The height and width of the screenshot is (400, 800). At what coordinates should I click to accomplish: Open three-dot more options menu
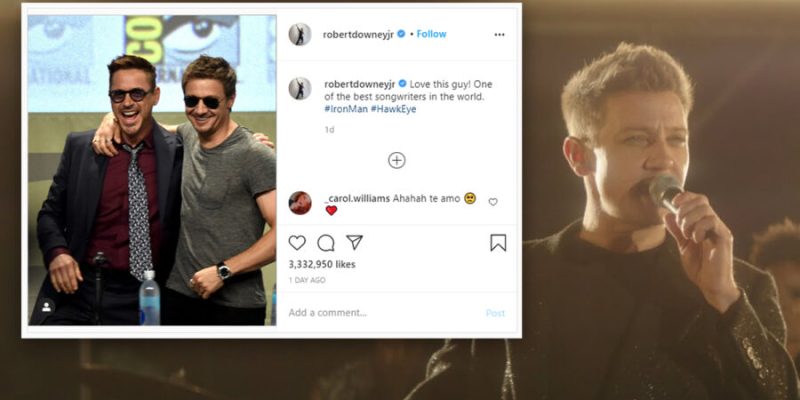click(499, 35)
